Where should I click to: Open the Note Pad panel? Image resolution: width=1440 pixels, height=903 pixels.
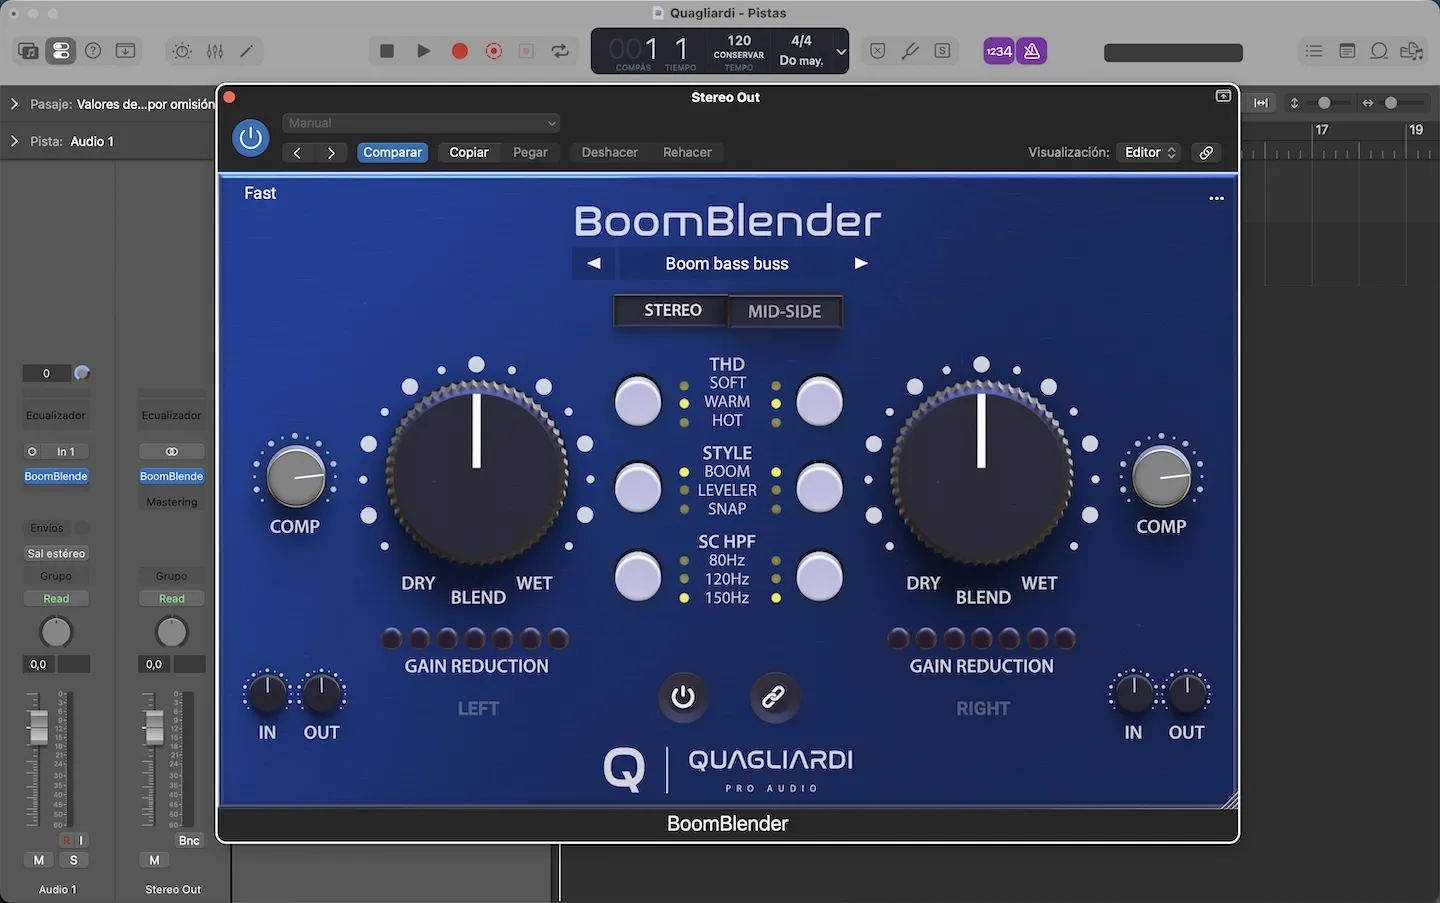click(x=1347, y=51)
